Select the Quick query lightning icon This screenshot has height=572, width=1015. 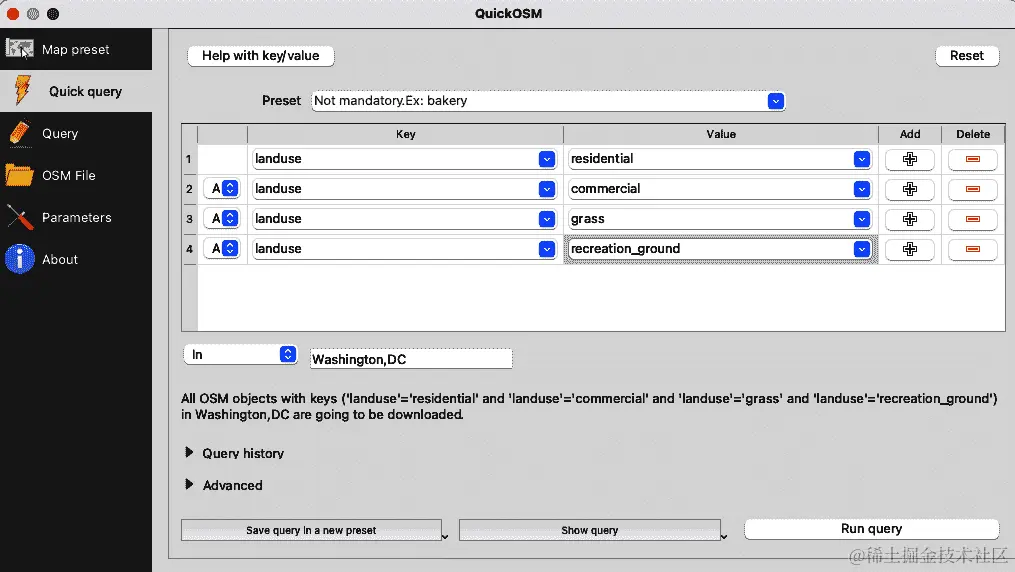[22, 91]
